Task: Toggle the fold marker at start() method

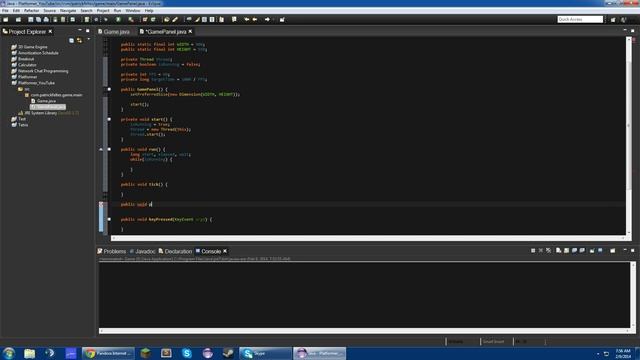Action: click(x=109, y=119)
